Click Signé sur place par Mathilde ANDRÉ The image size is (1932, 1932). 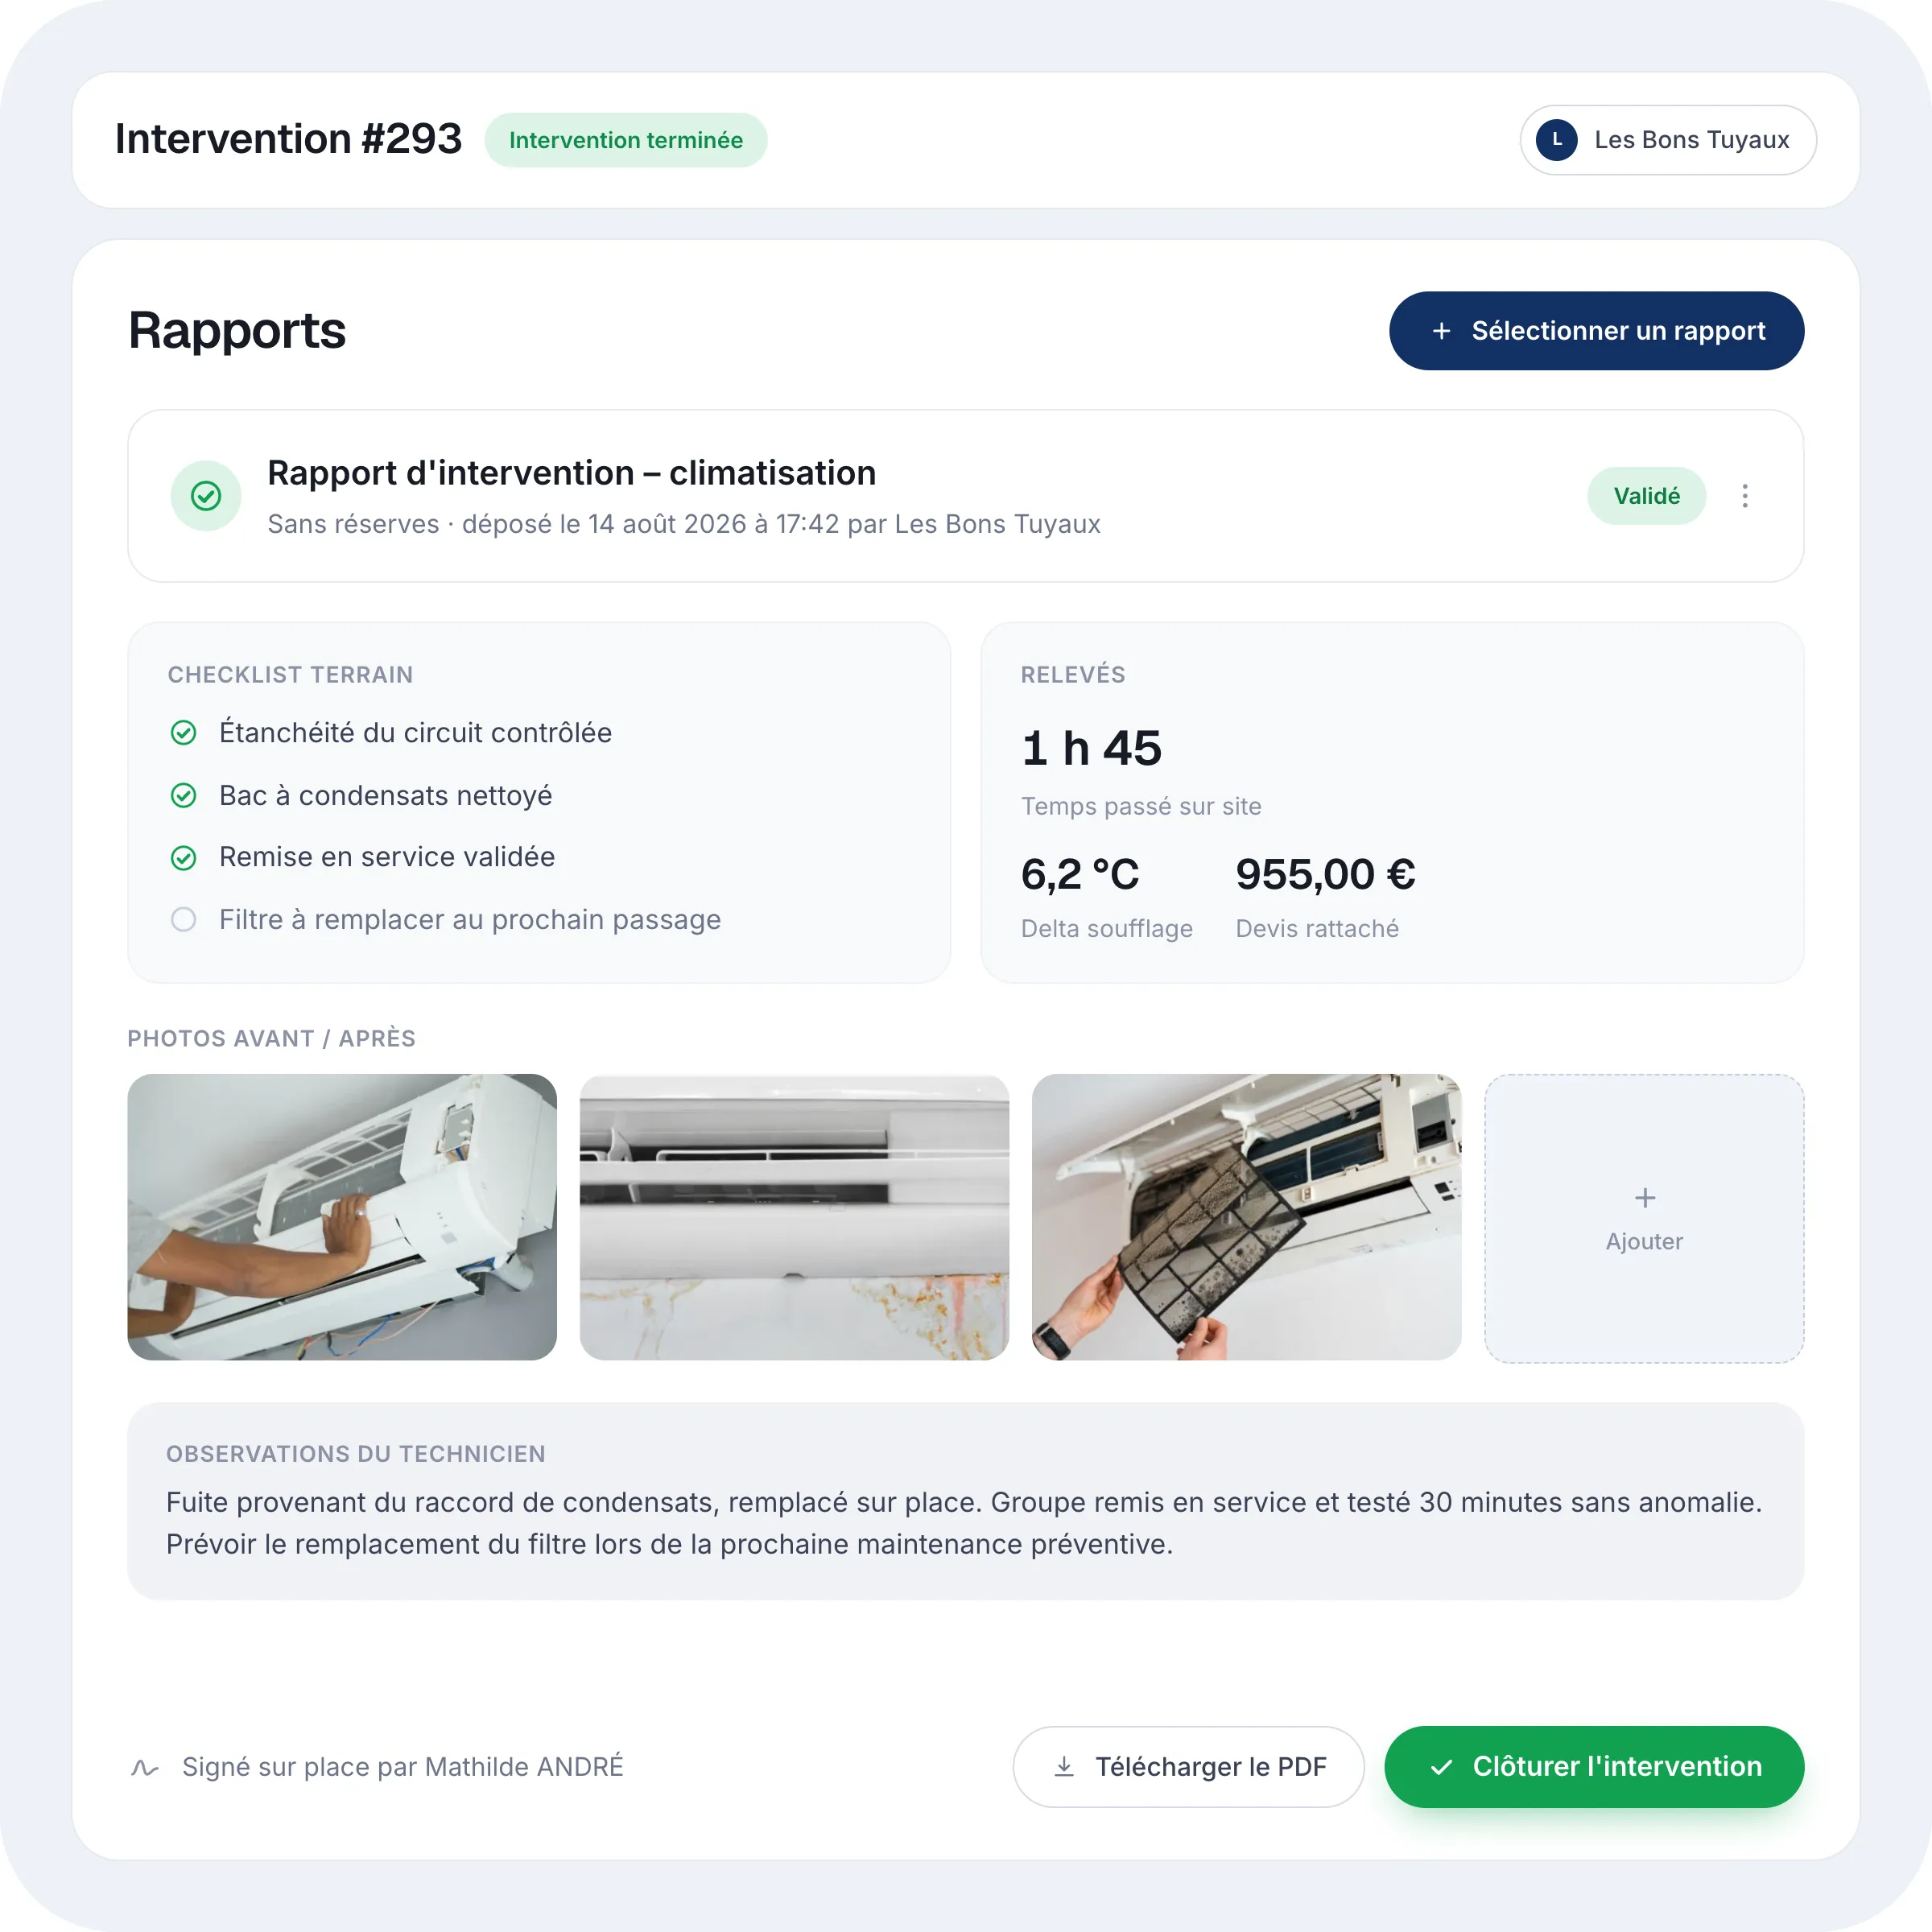pos(403,1767)
